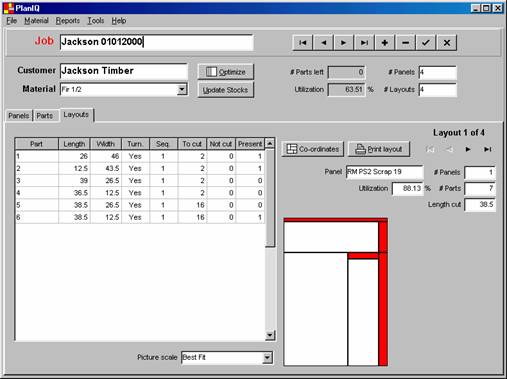
Task: Open the Co-ordinates view
Action: point(313,149)
